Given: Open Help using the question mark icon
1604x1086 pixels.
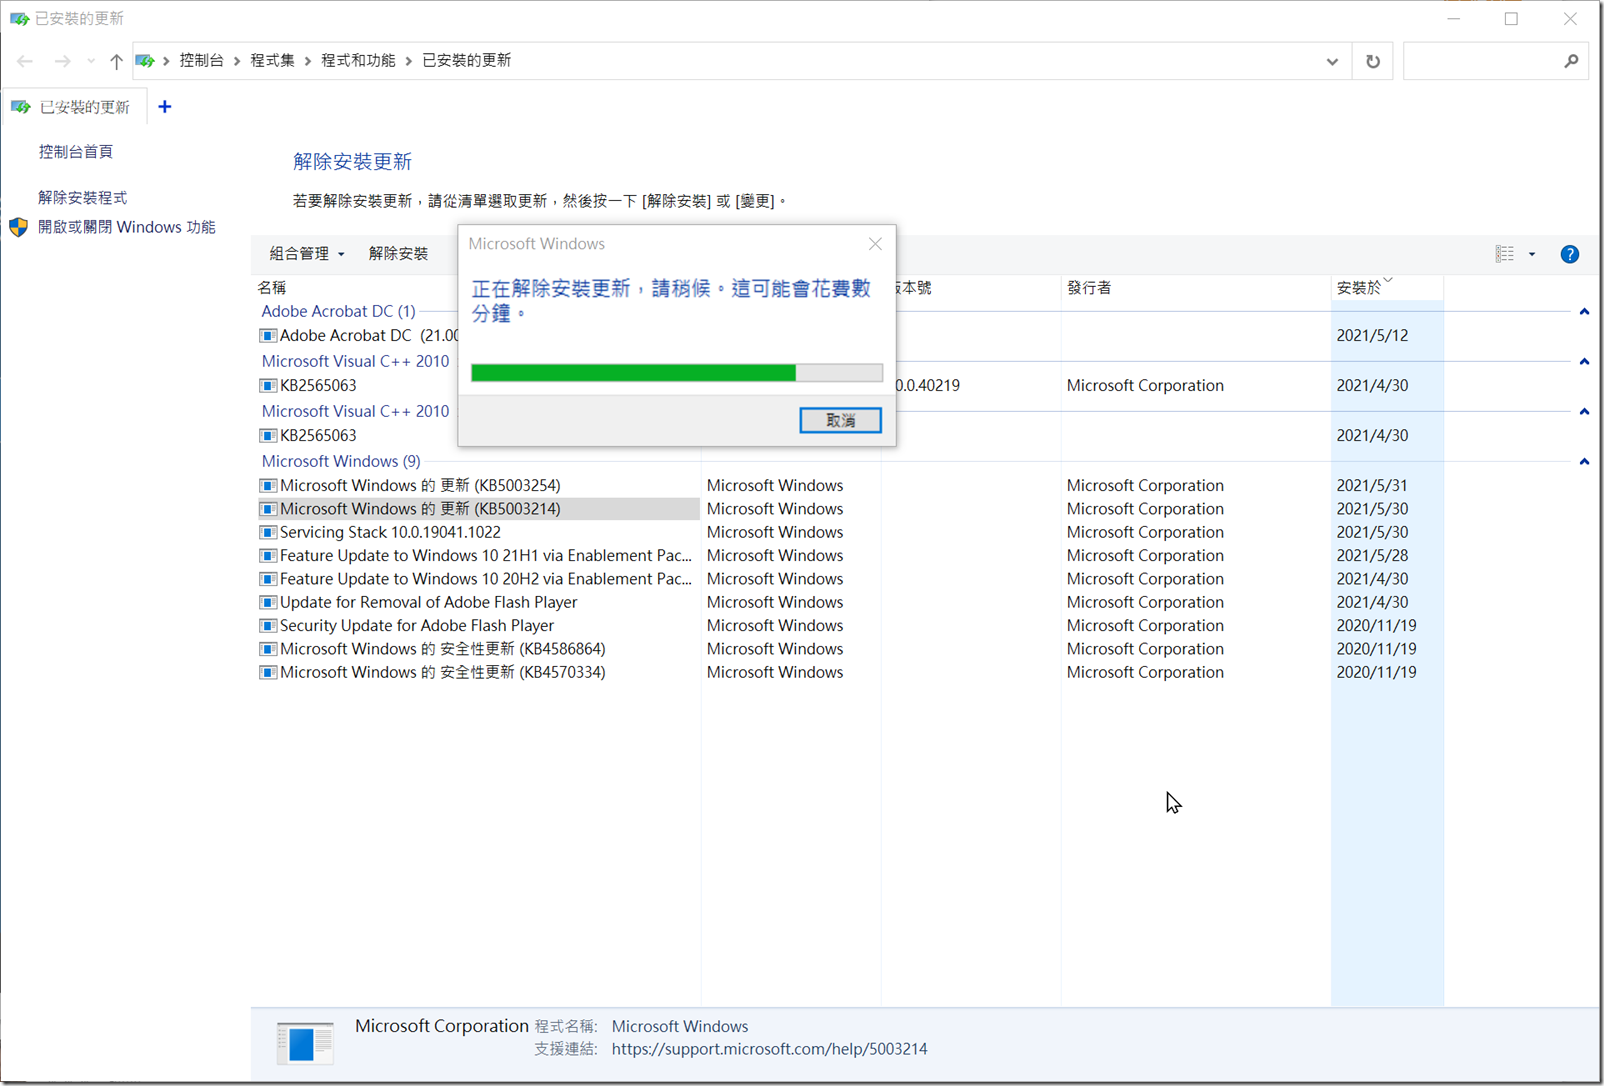Looking at the screenshot, I should tap(1569, 253).
